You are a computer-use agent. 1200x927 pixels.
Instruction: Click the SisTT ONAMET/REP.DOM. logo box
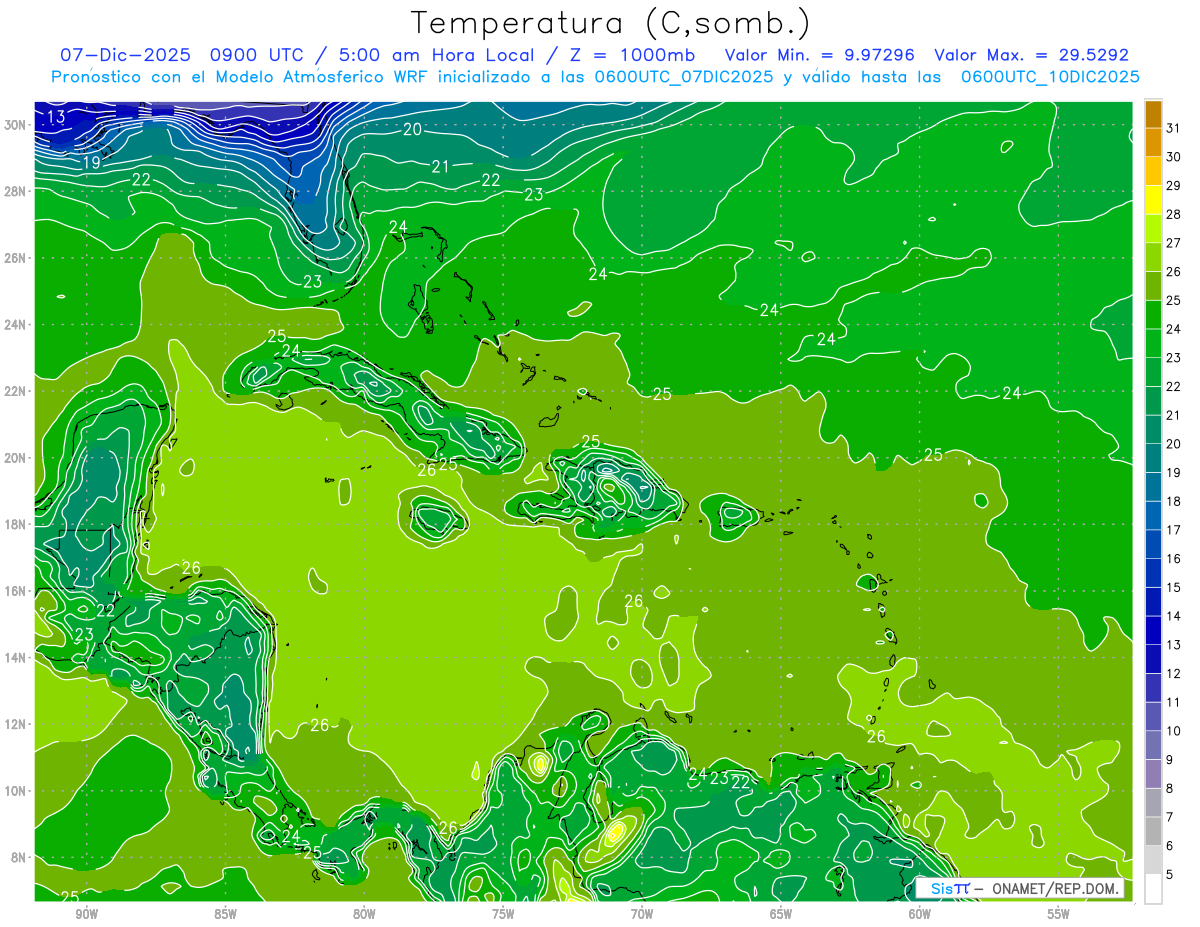pyautogui.click(x=1020, y=888)
